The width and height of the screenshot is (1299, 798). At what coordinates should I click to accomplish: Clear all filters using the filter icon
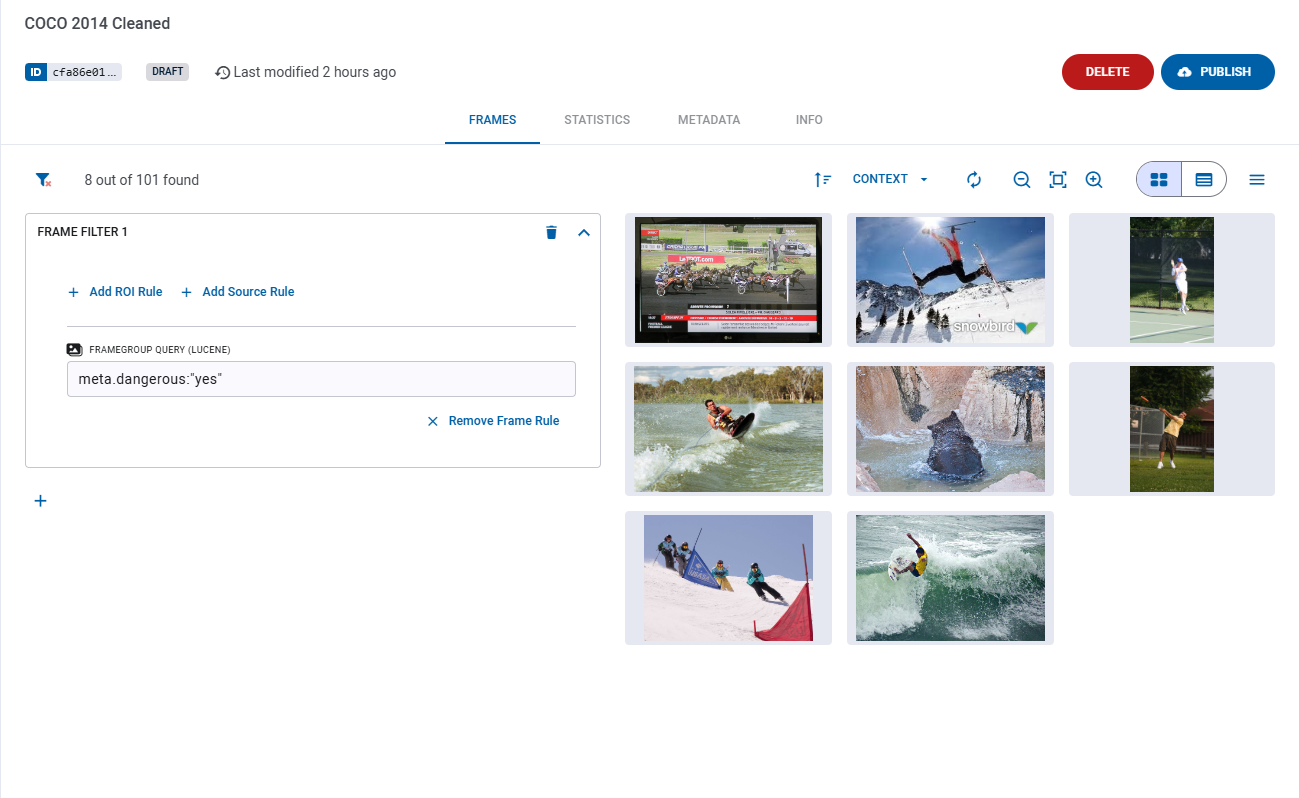point(42,179)
